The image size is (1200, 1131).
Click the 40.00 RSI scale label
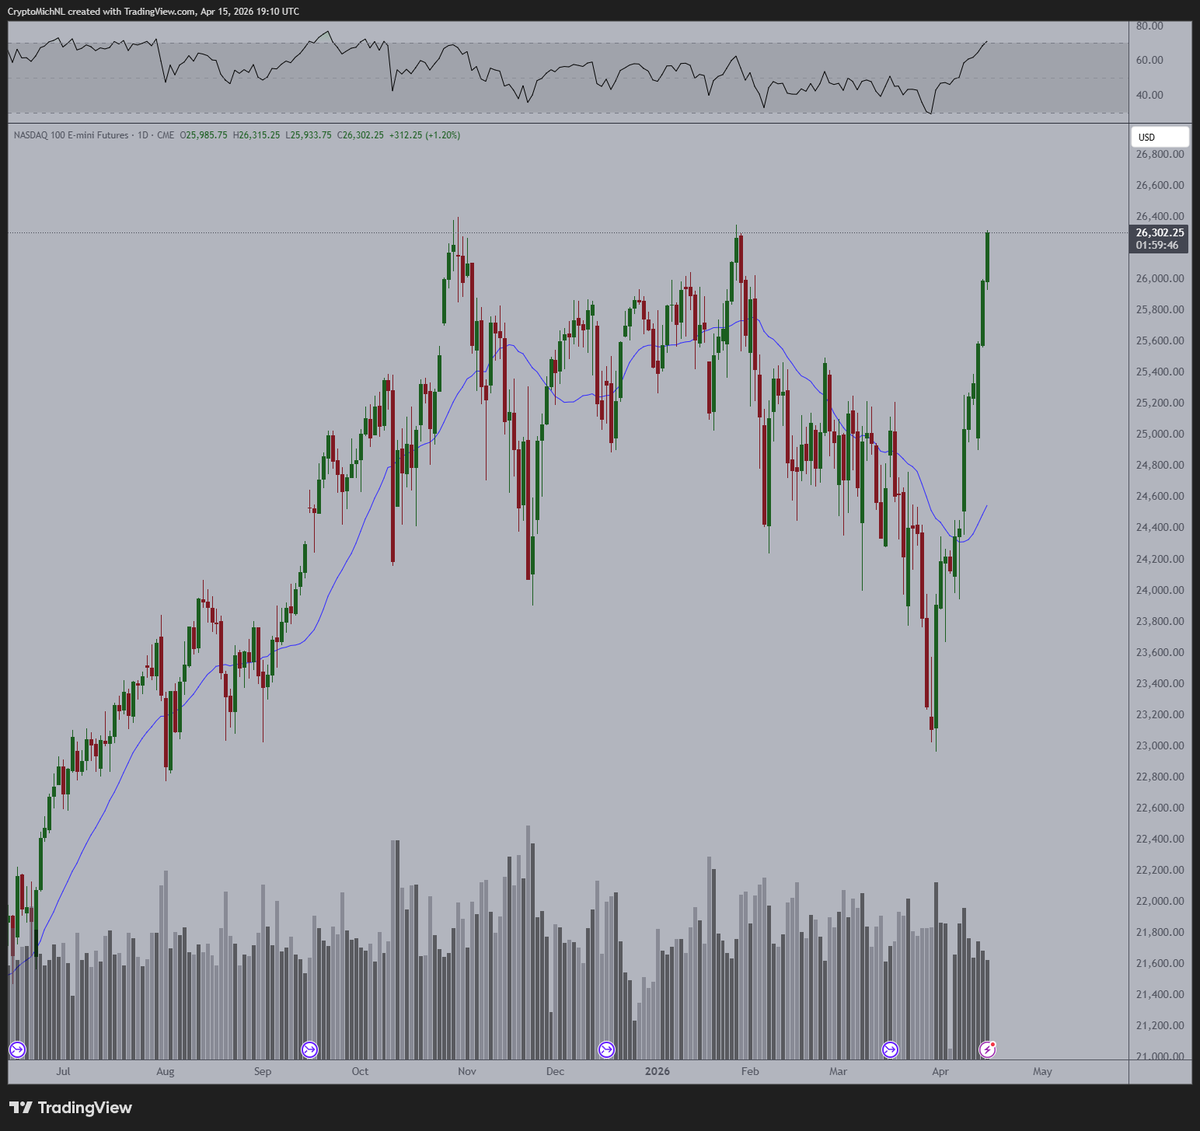(x=1149, y=95)
